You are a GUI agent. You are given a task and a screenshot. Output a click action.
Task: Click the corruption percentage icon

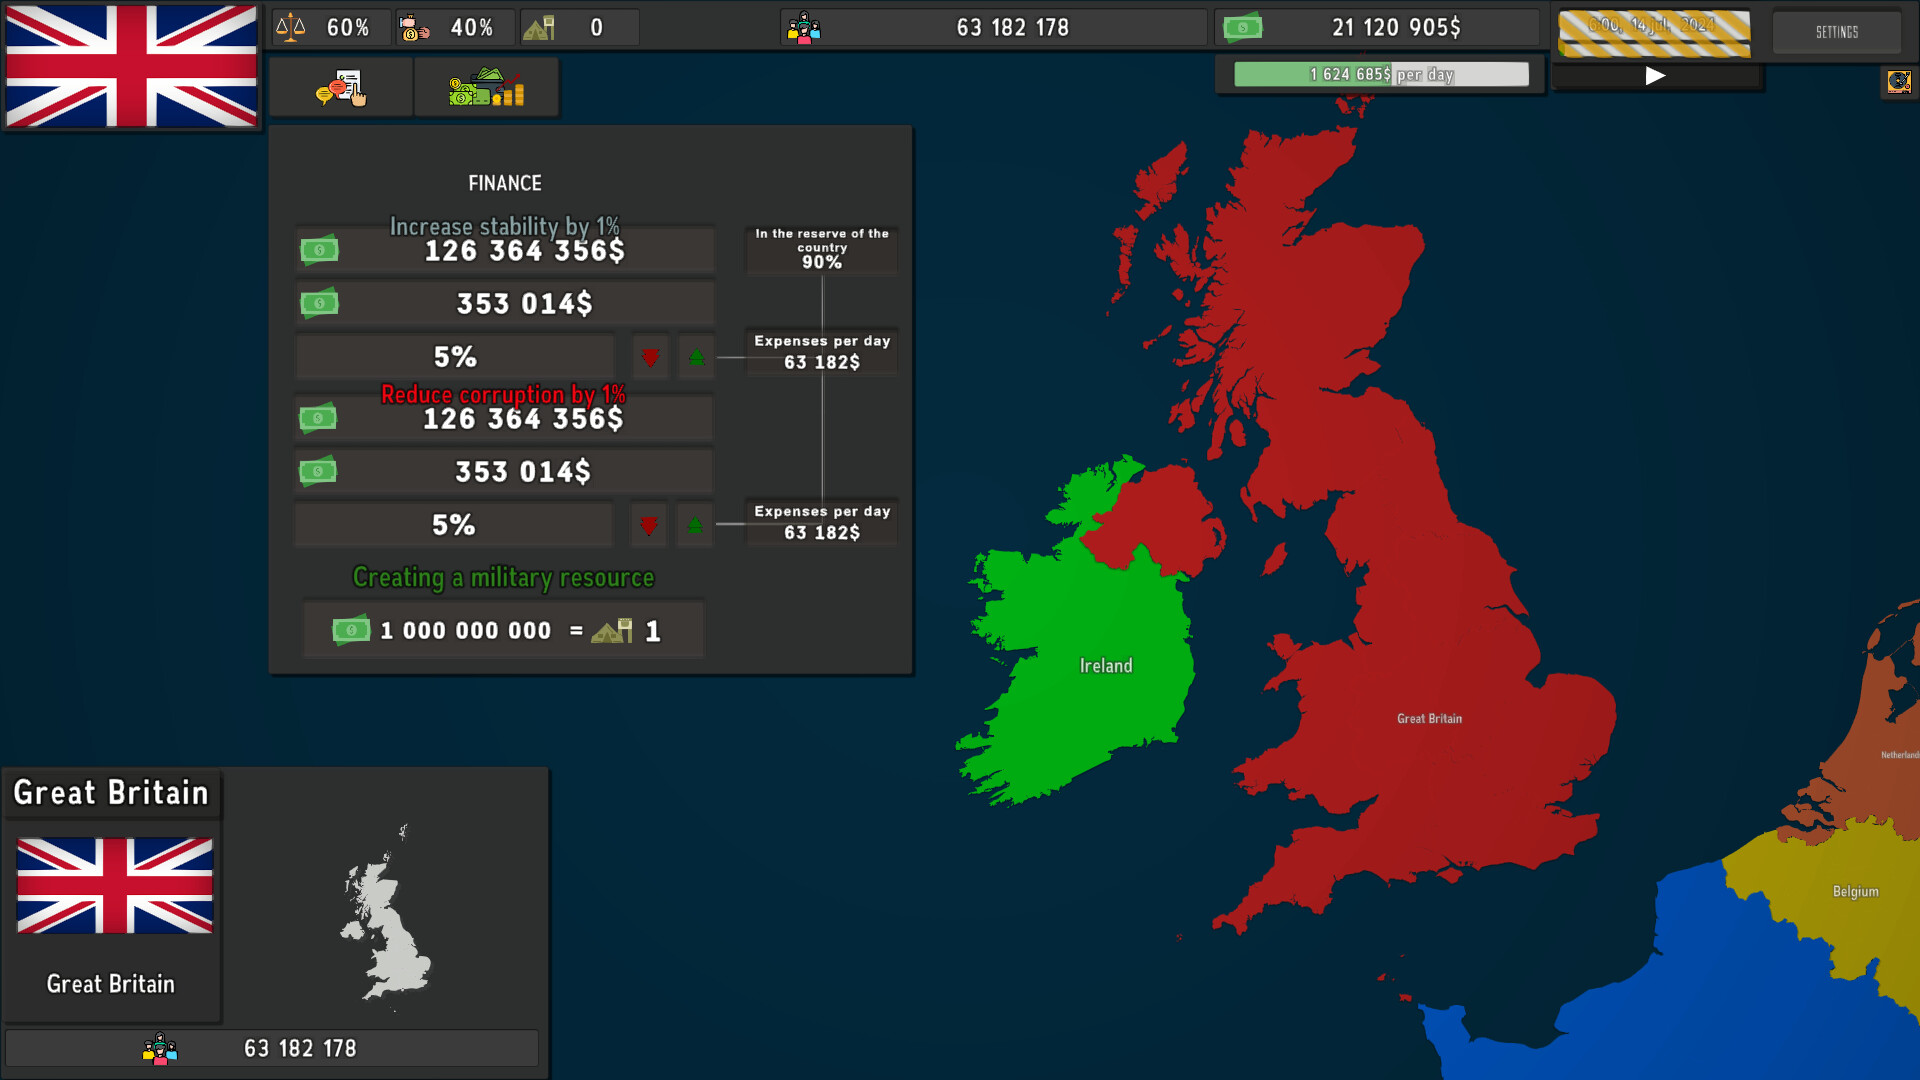(414, 28)
